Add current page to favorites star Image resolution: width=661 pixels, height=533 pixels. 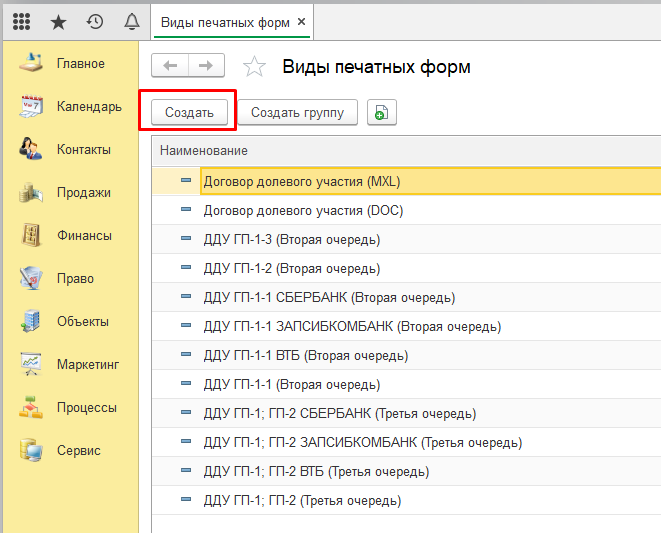(255, 67)
